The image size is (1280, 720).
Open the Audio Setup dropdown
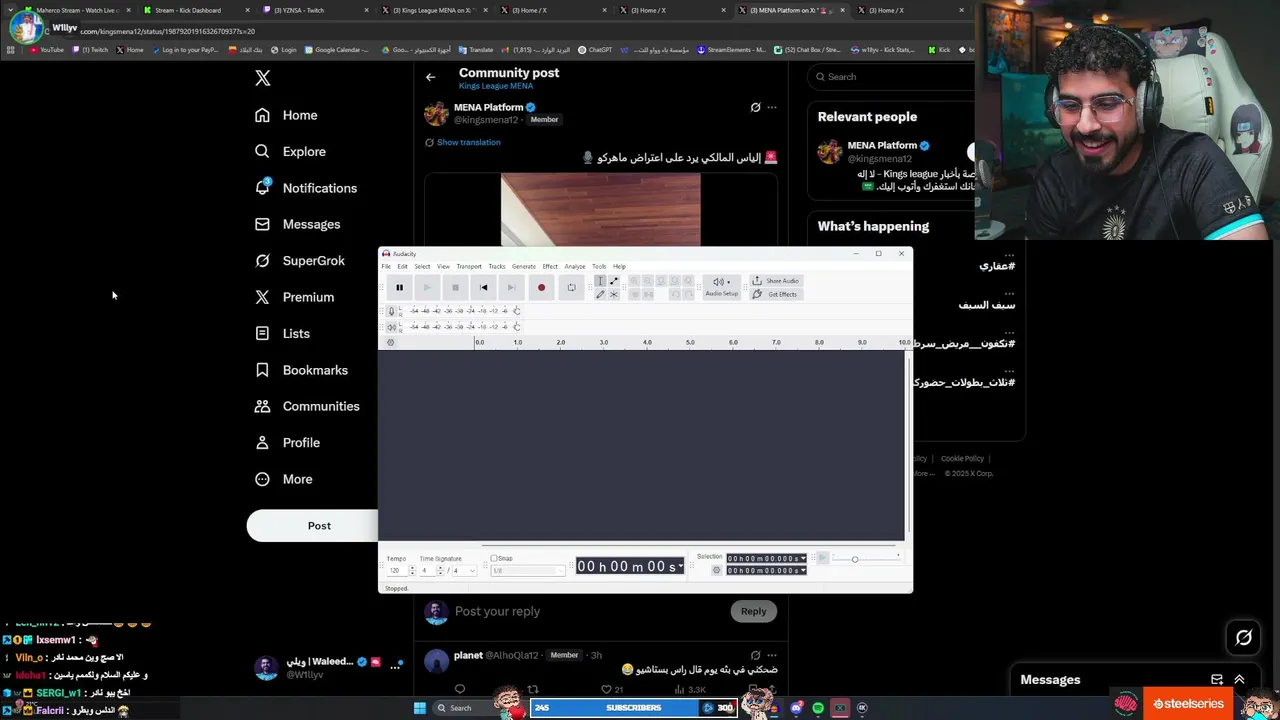[x=721, y=287]
